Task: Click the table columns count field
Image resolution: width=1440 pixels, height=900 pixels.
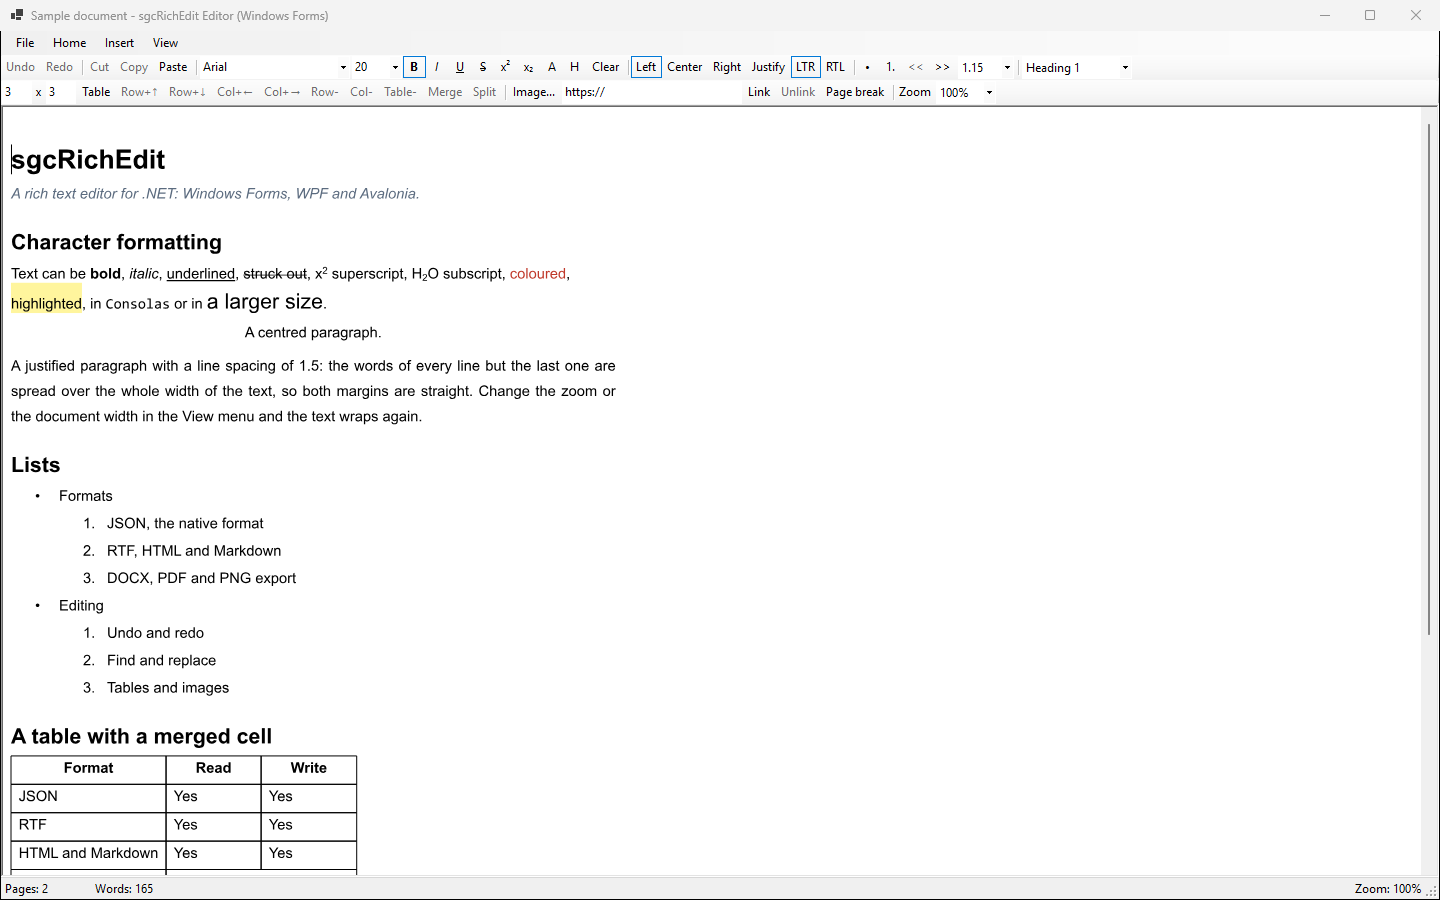Action: click(61, 92)
